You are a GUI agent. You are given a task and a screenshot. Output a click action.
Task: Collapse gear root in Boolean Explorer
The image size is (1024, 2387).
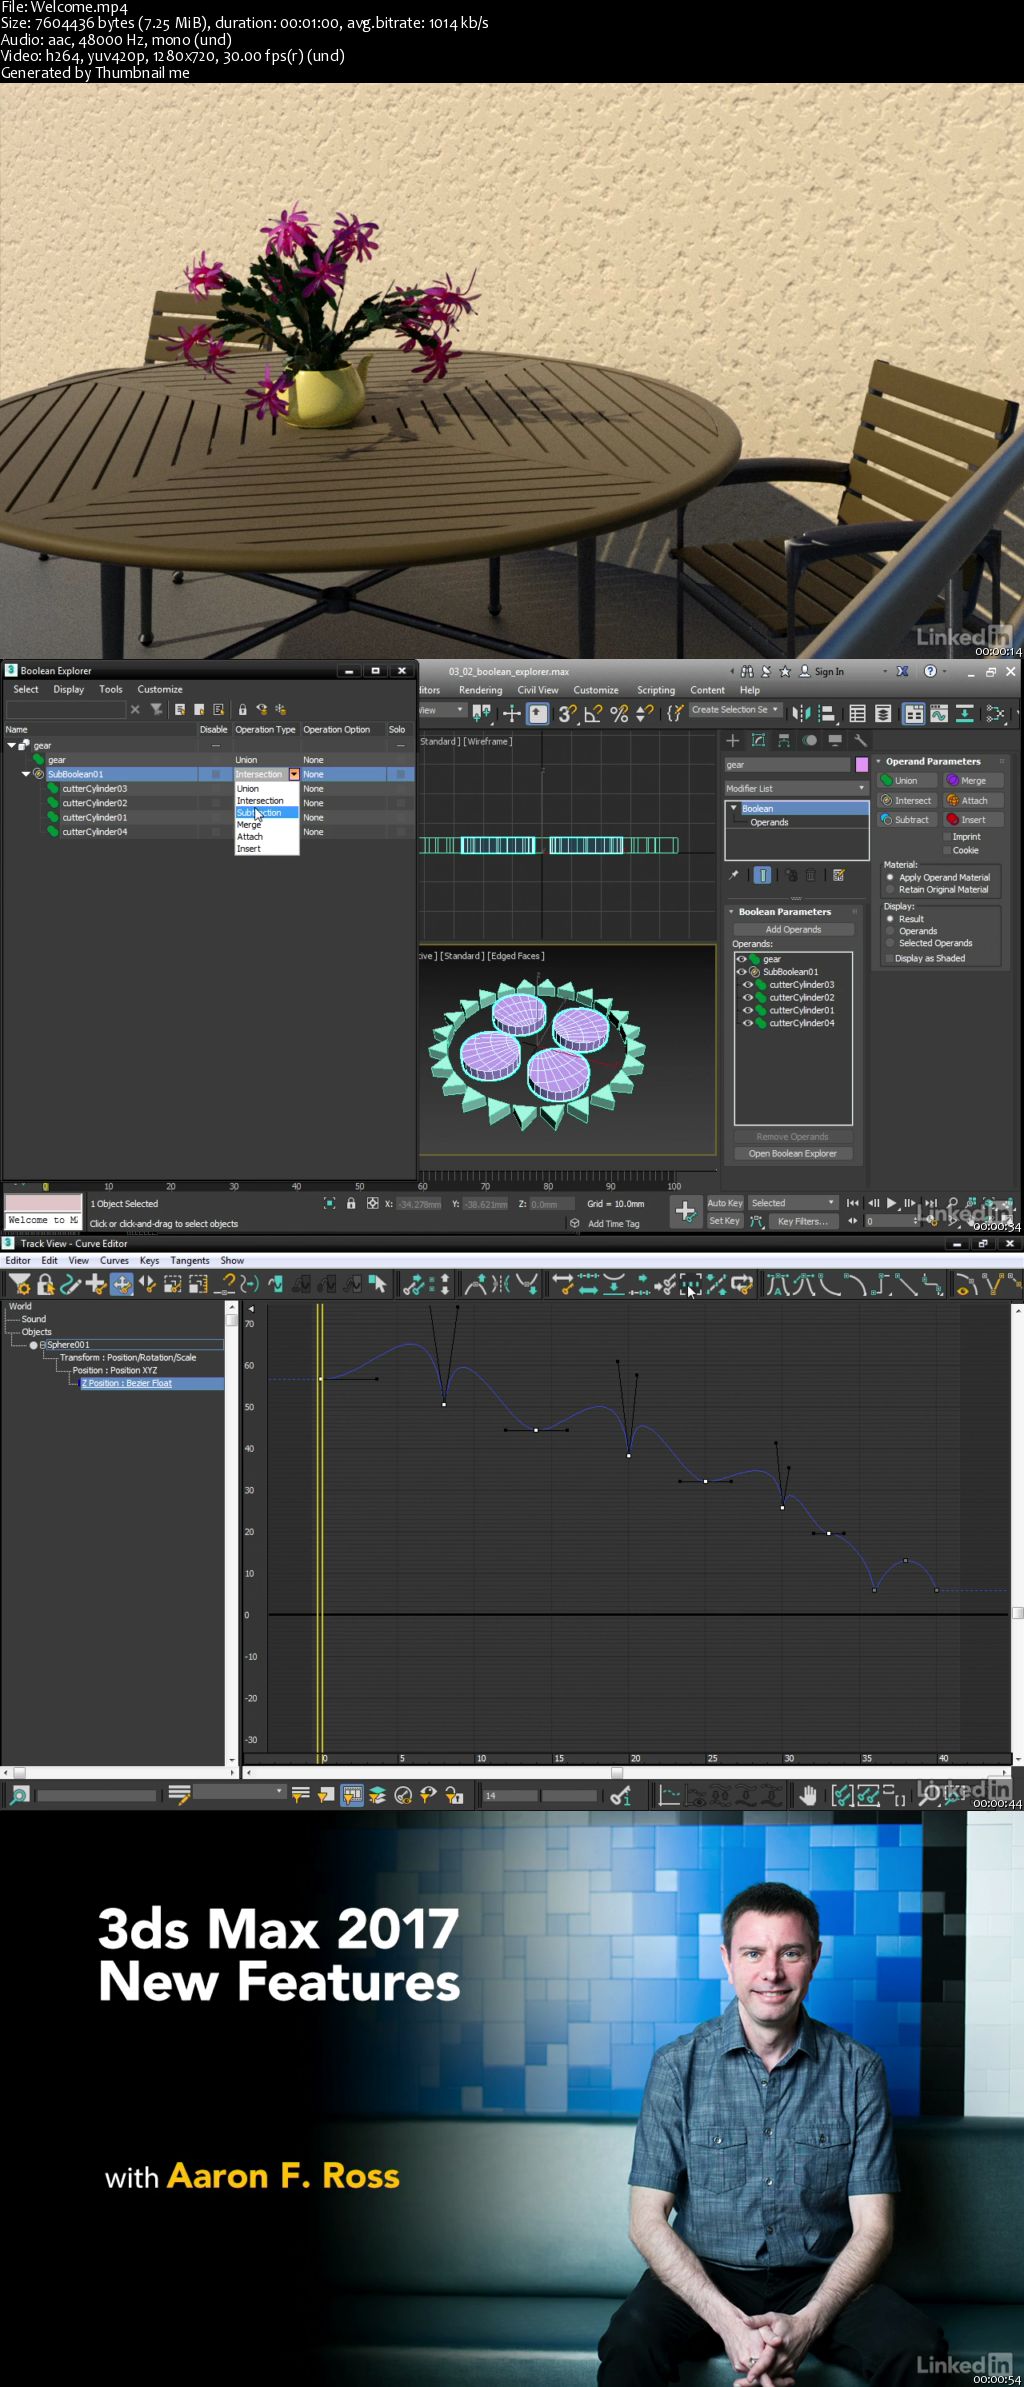pyautogui.click(x=12, y=745)
